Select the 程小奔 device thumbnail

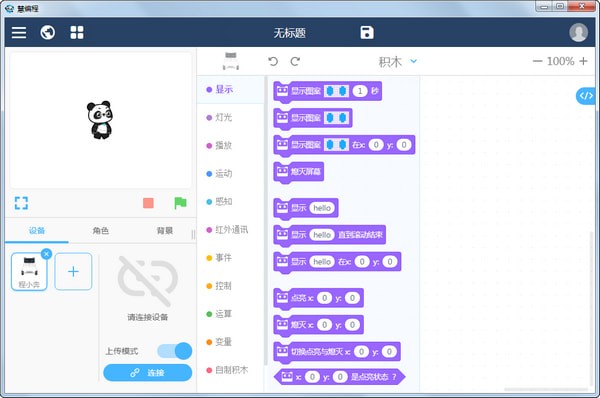coord(29,272)
